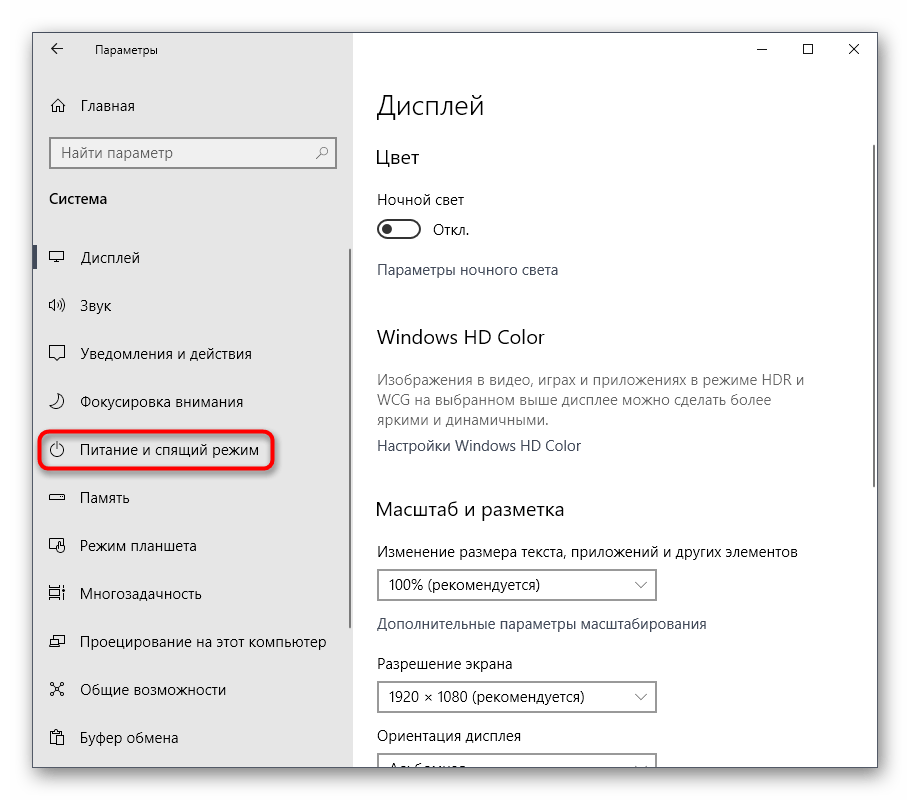
Task: Click Дополнительные параметры масштабирования link
Action: 541,624
